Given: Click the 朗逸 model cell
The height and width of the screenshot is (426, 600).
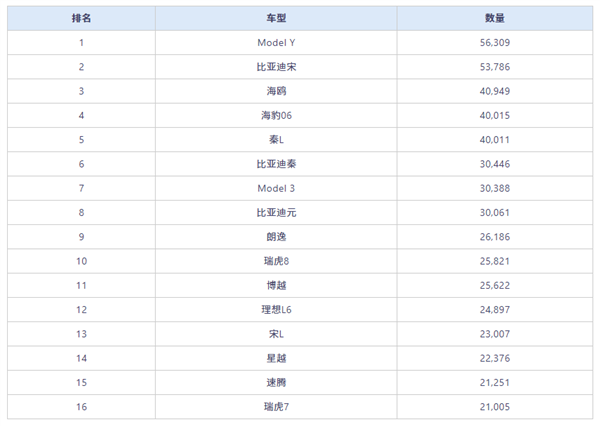Looking at the screenshot, I should [275, 237].
